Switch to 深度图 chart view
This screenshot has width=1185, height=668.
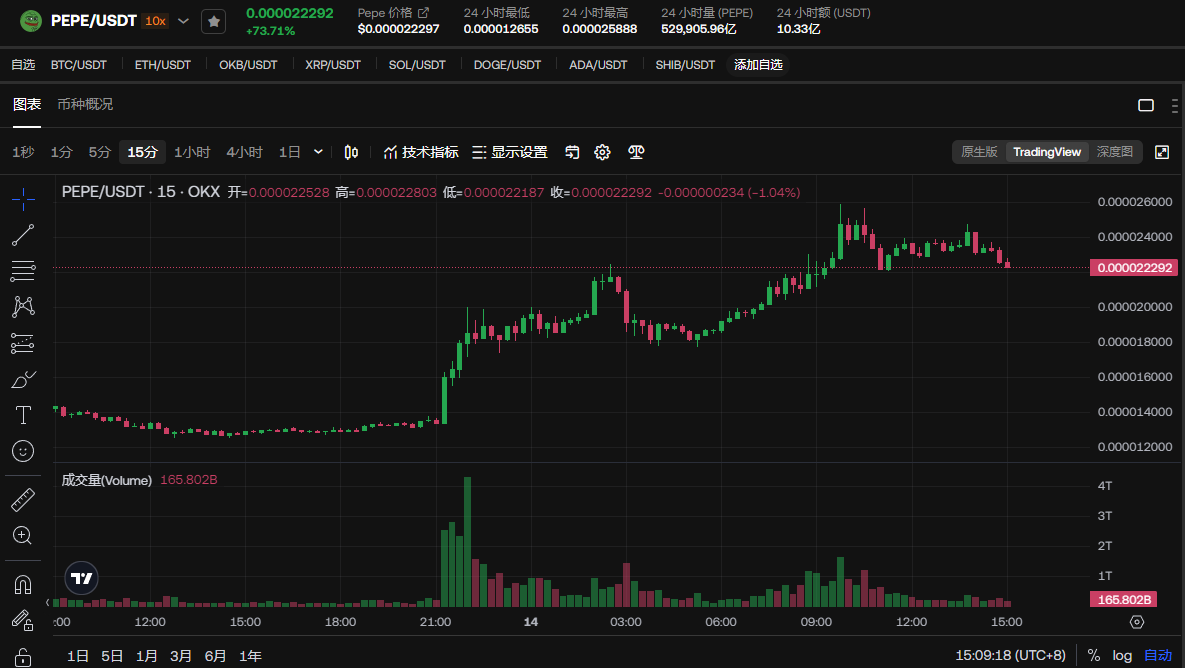coord(1114,152)
